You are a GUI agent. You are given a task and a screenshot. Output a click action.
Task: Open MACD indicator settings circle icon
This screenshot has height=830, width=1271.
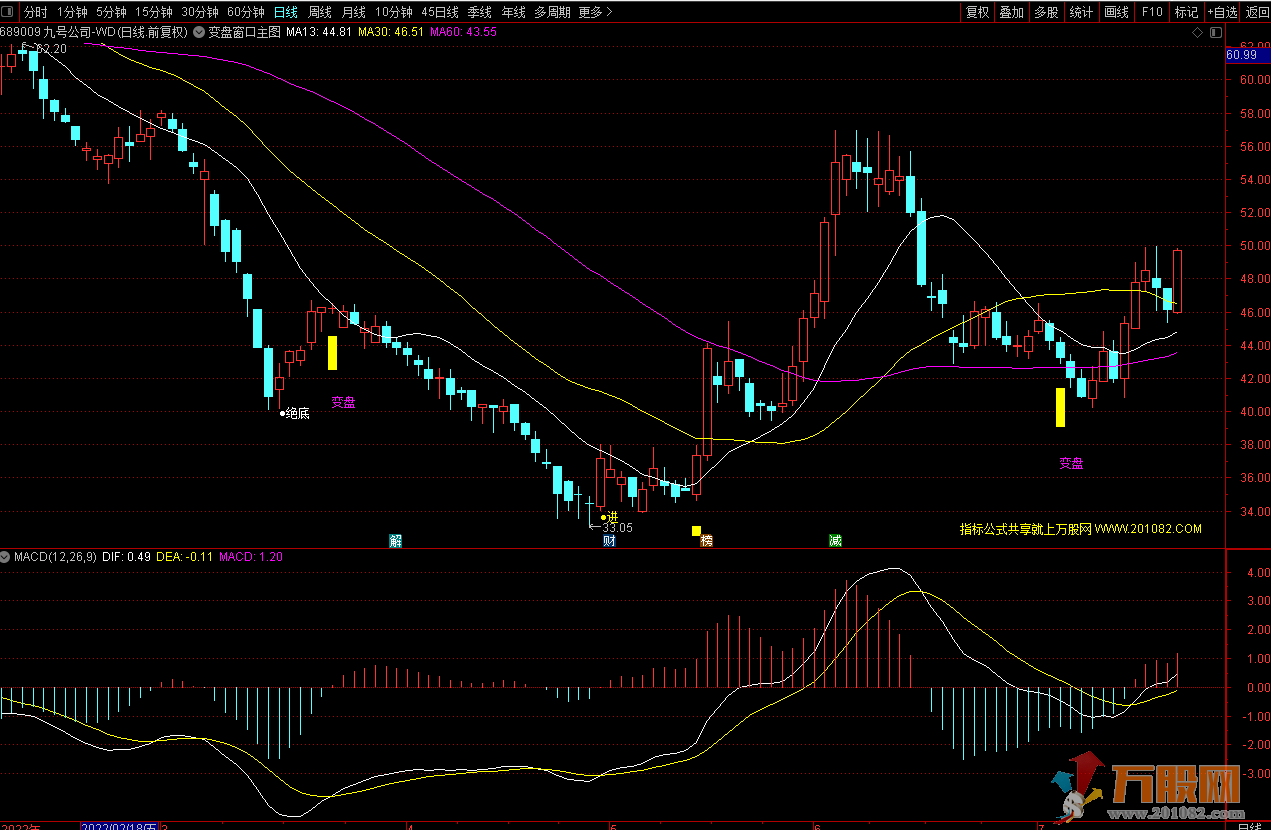click(x=5, y=557)
